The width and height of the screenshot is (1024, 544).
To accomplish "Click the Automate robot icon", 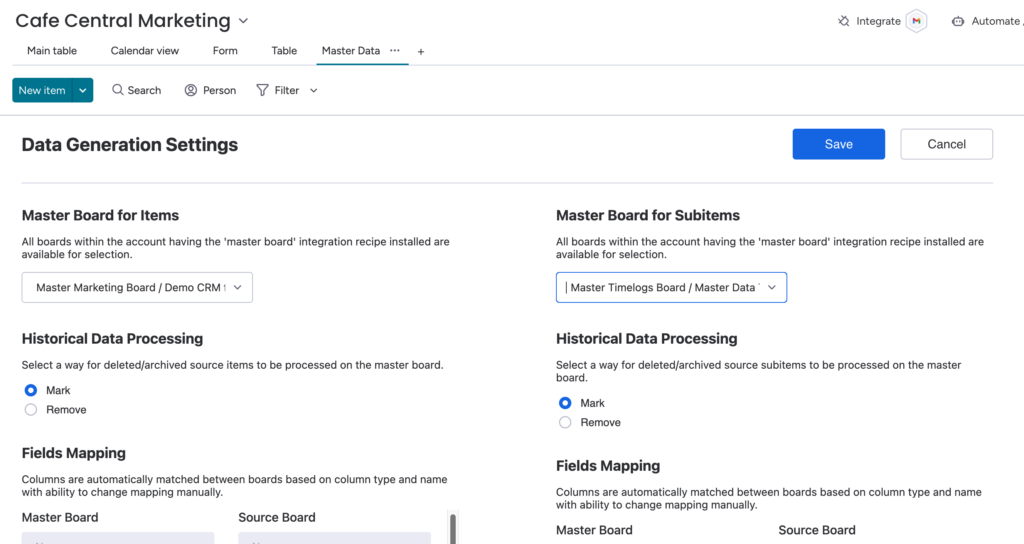I will (x=958, y=21).
